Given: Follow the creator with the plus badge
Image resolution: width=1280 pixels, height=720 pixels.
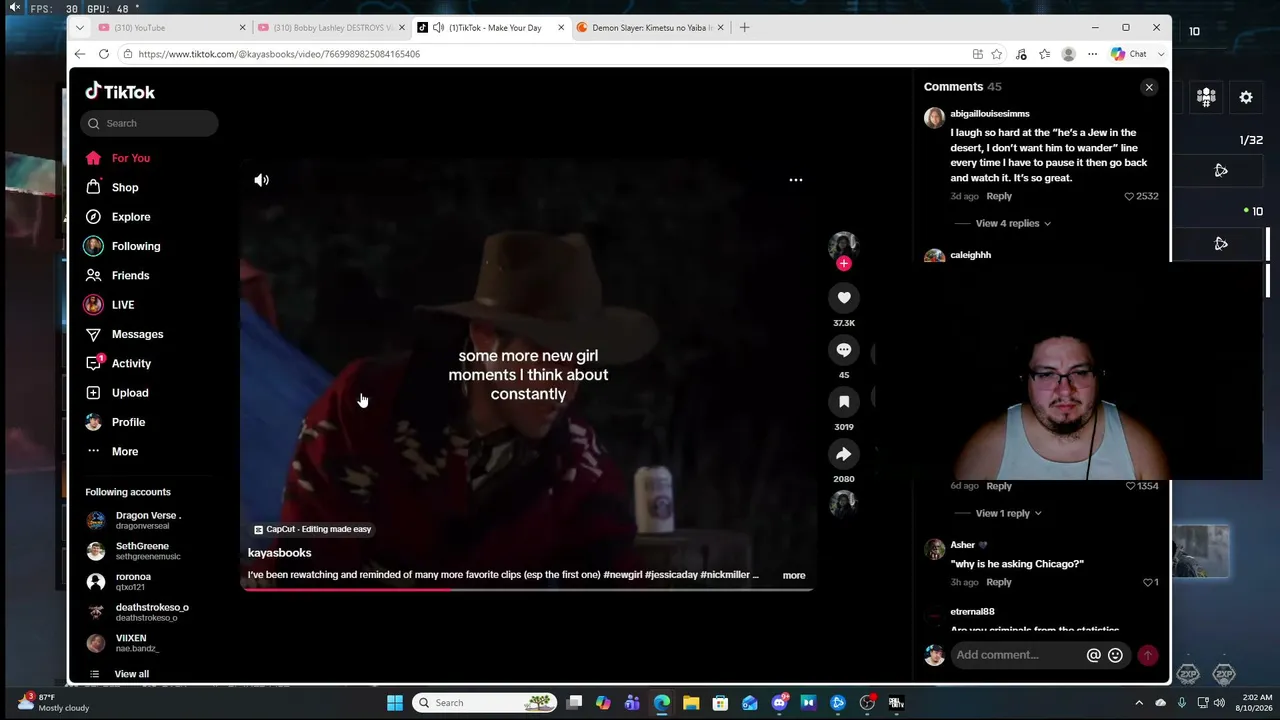Looking at the screenshot, I should coord(844,264).
